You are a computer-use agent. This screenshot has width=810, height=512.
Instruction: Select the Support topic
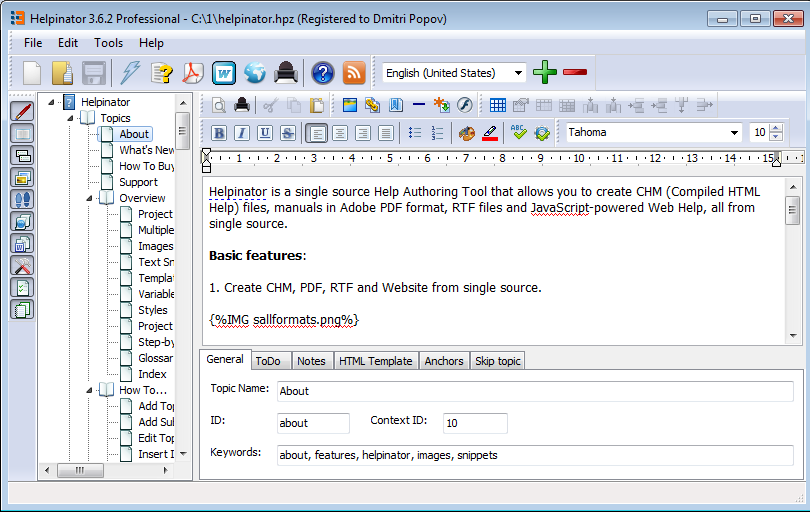[x=138, y=182]
